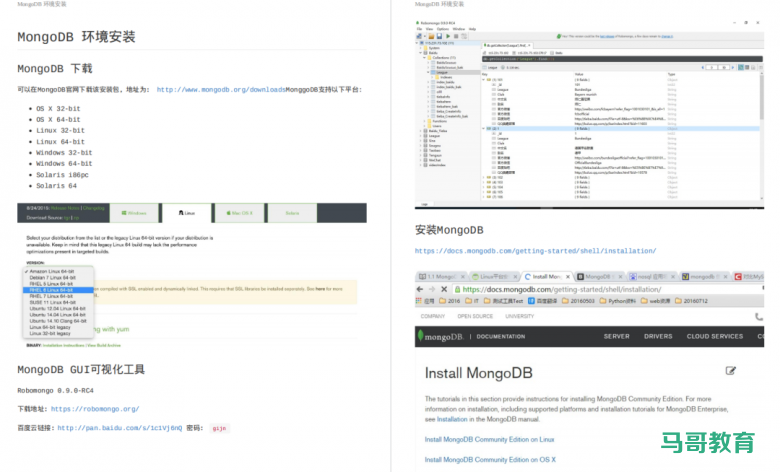Click the Robomongo play/execute toolbar icon
This screenshot has width=780, height=472.
[450, 37]
